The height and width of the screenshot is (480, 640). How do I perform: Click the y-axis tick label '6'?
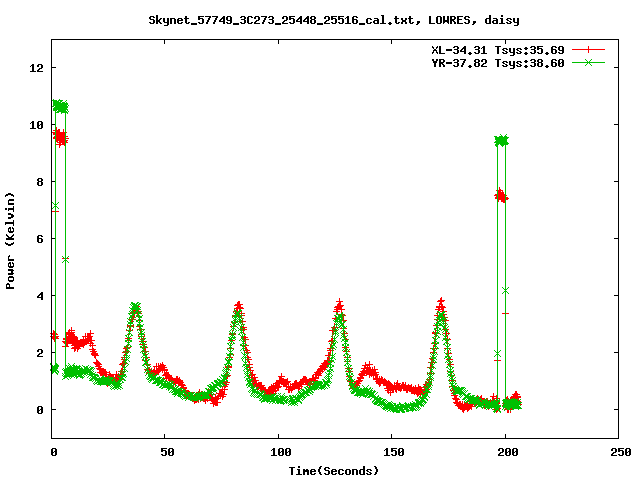[x=40, y=239]
